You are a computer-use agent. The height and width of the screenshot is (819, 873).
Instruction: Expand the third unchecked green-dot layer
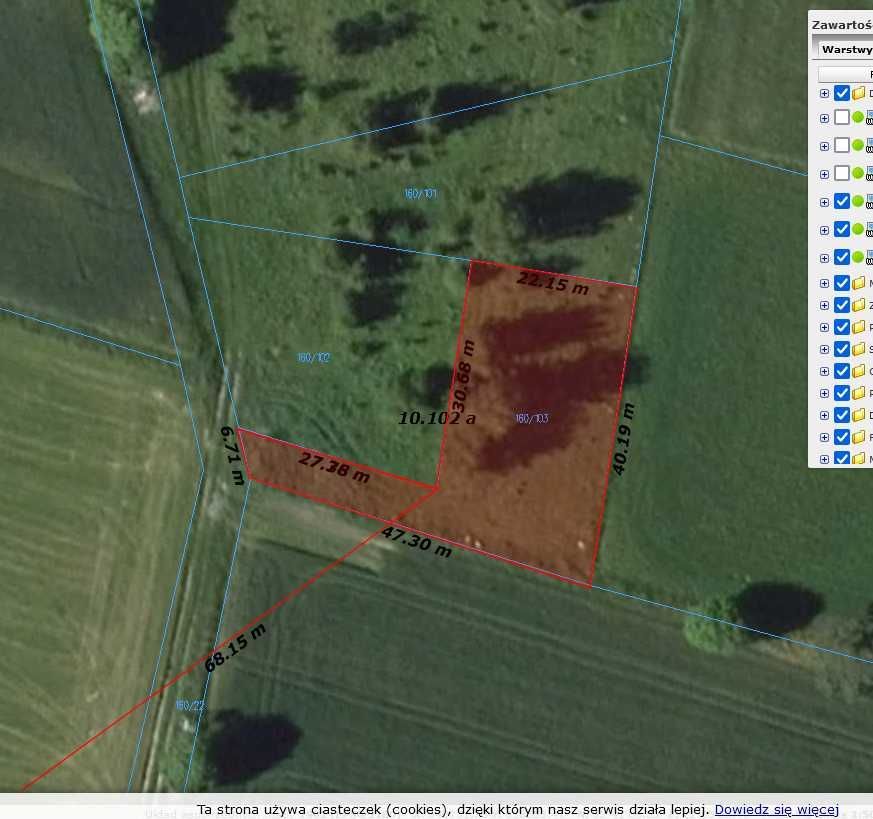coord(825,174)
